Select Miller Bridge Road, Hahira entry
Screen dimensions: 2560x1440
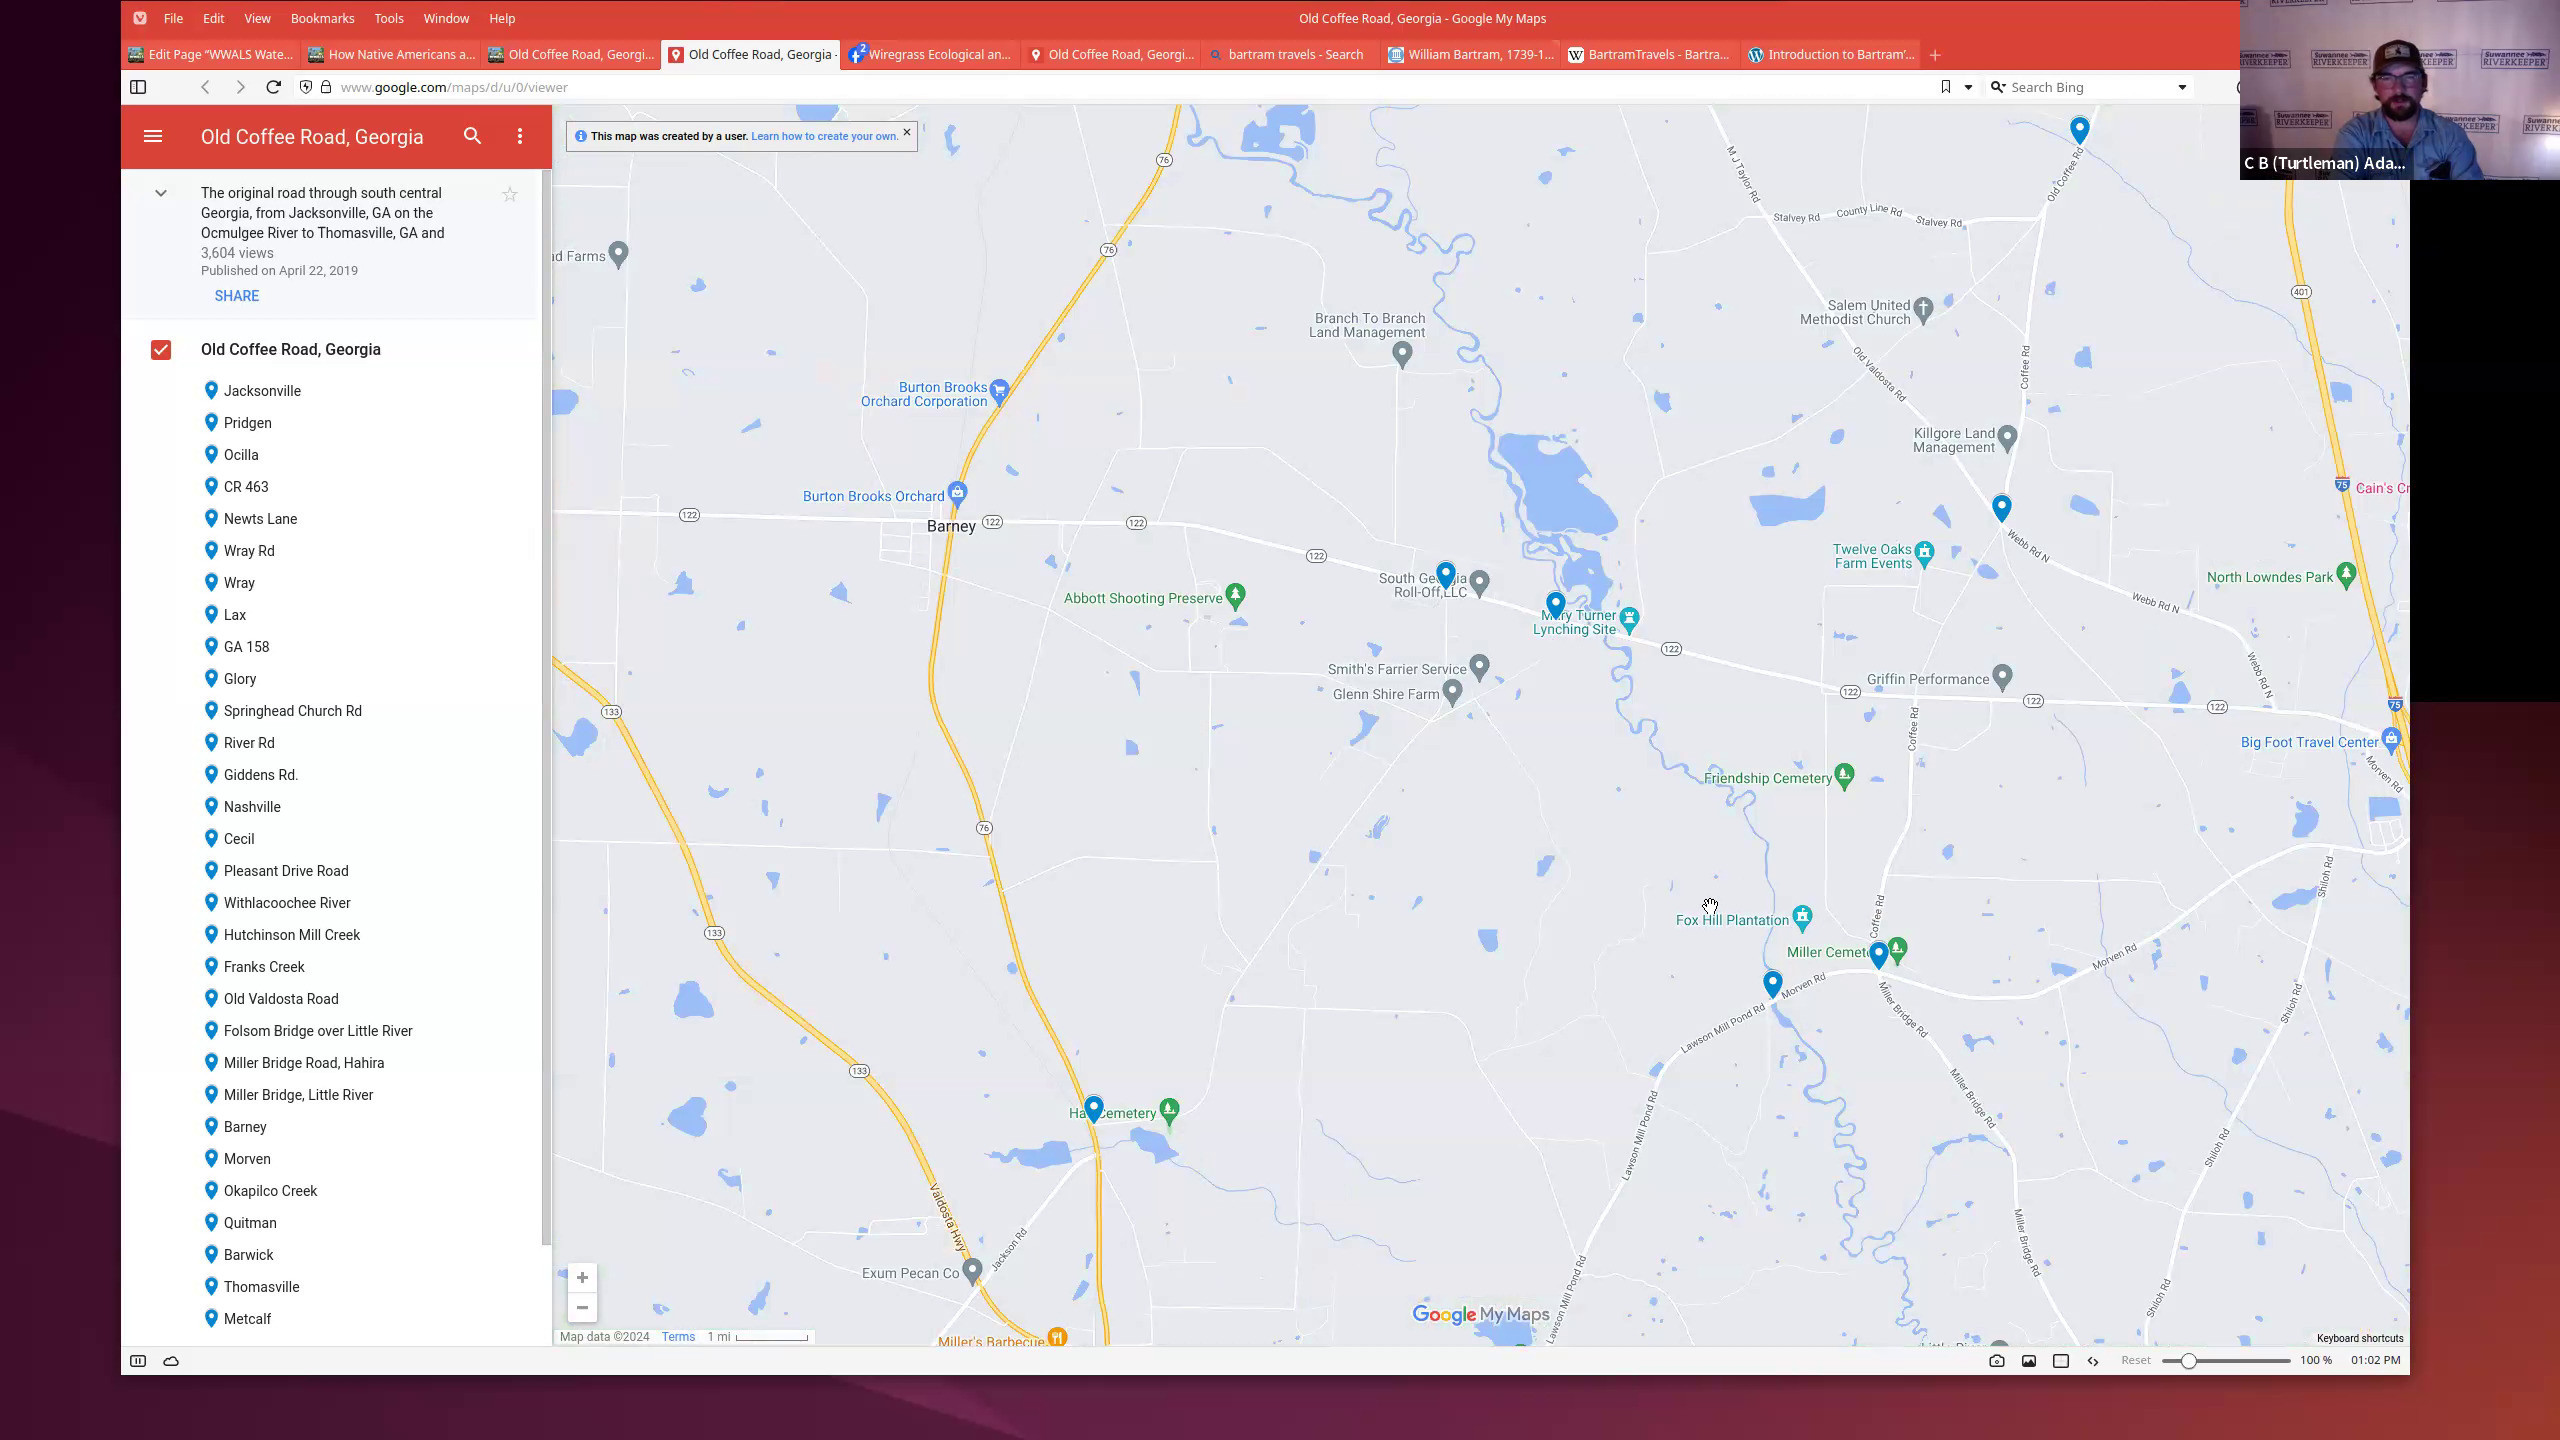tap(304, 1063)
